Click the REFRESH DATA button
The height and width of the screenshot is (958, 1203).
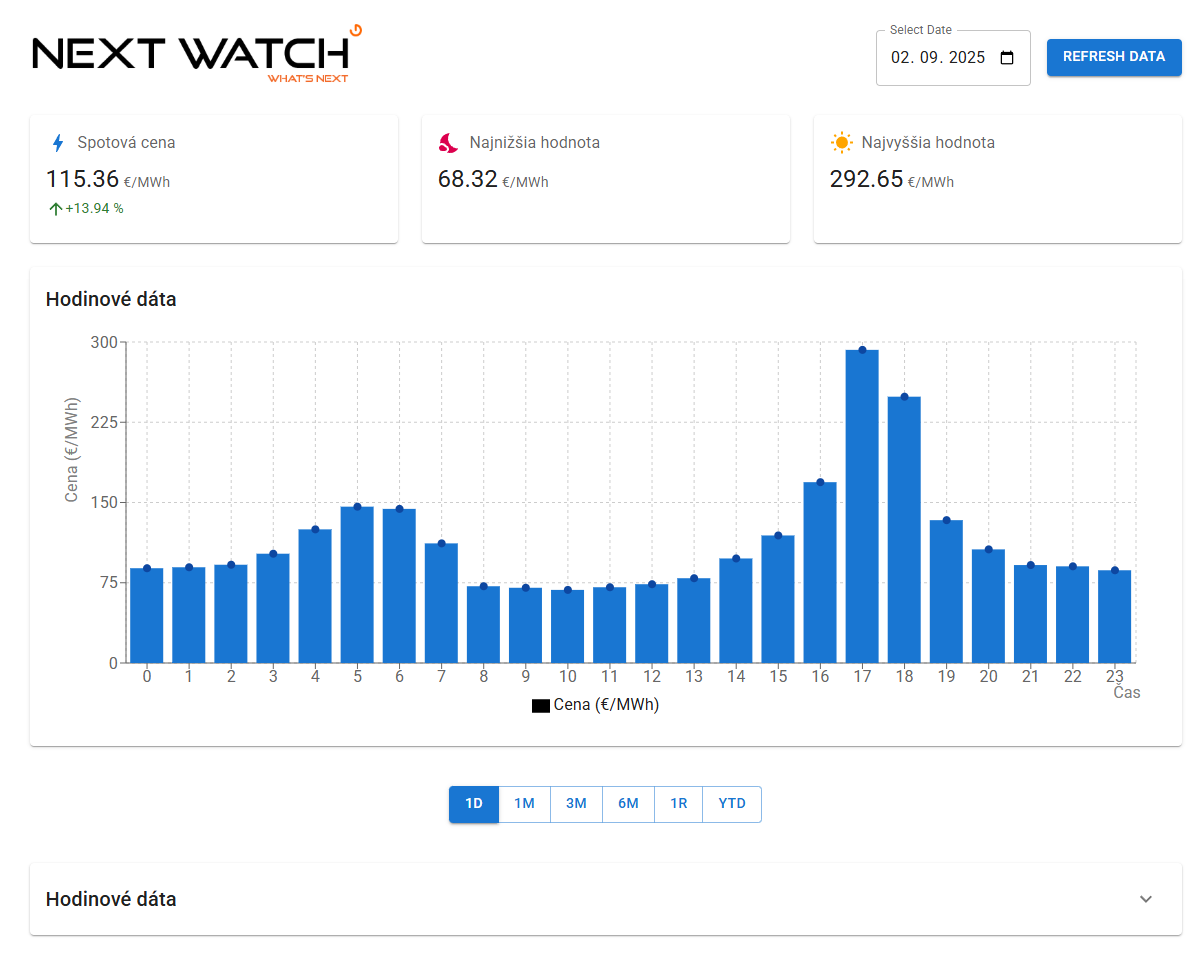[x=1113, y=57]
